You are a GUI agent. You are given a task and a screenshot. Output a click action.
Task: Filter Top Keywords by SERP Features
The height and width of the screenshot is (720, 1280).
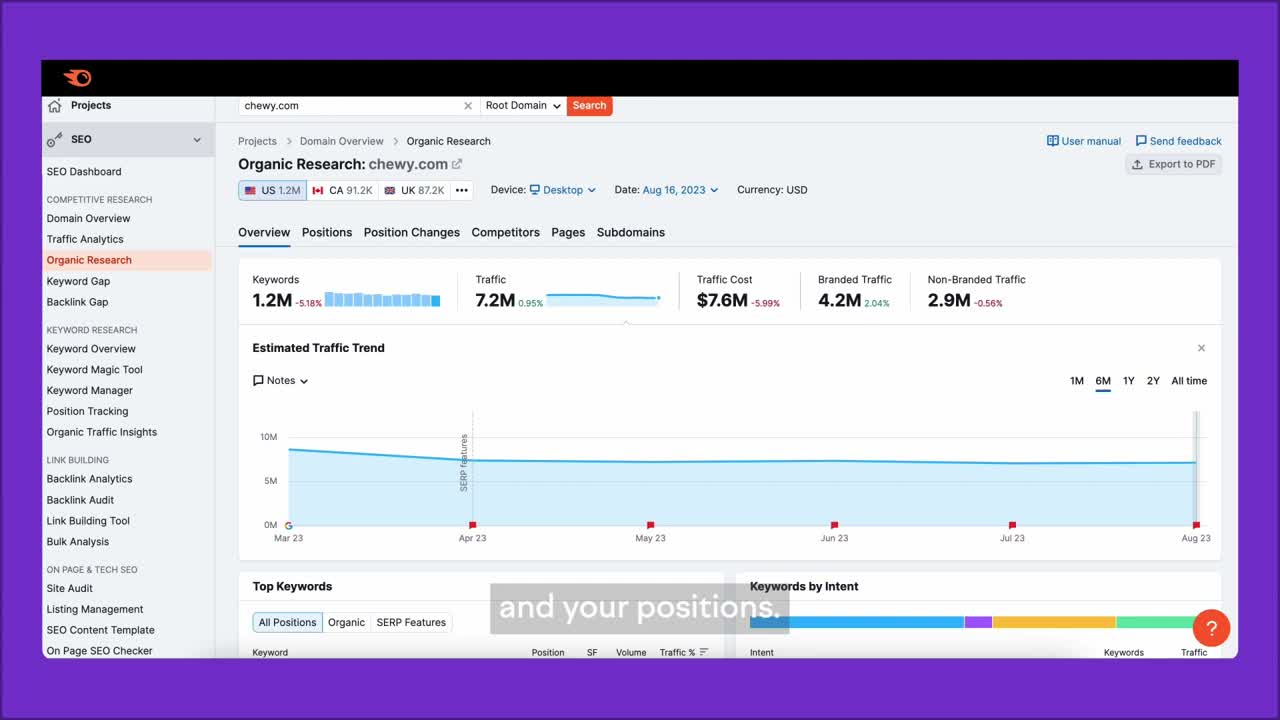coord(411,622)
